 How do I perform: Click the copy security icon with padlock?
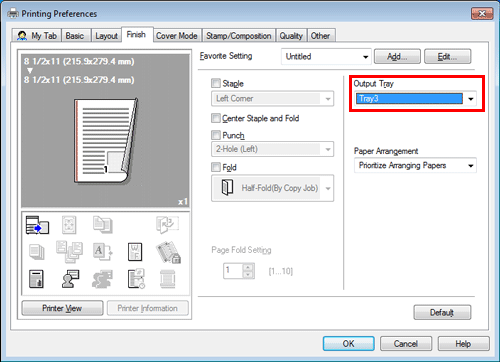click(168, 252)
